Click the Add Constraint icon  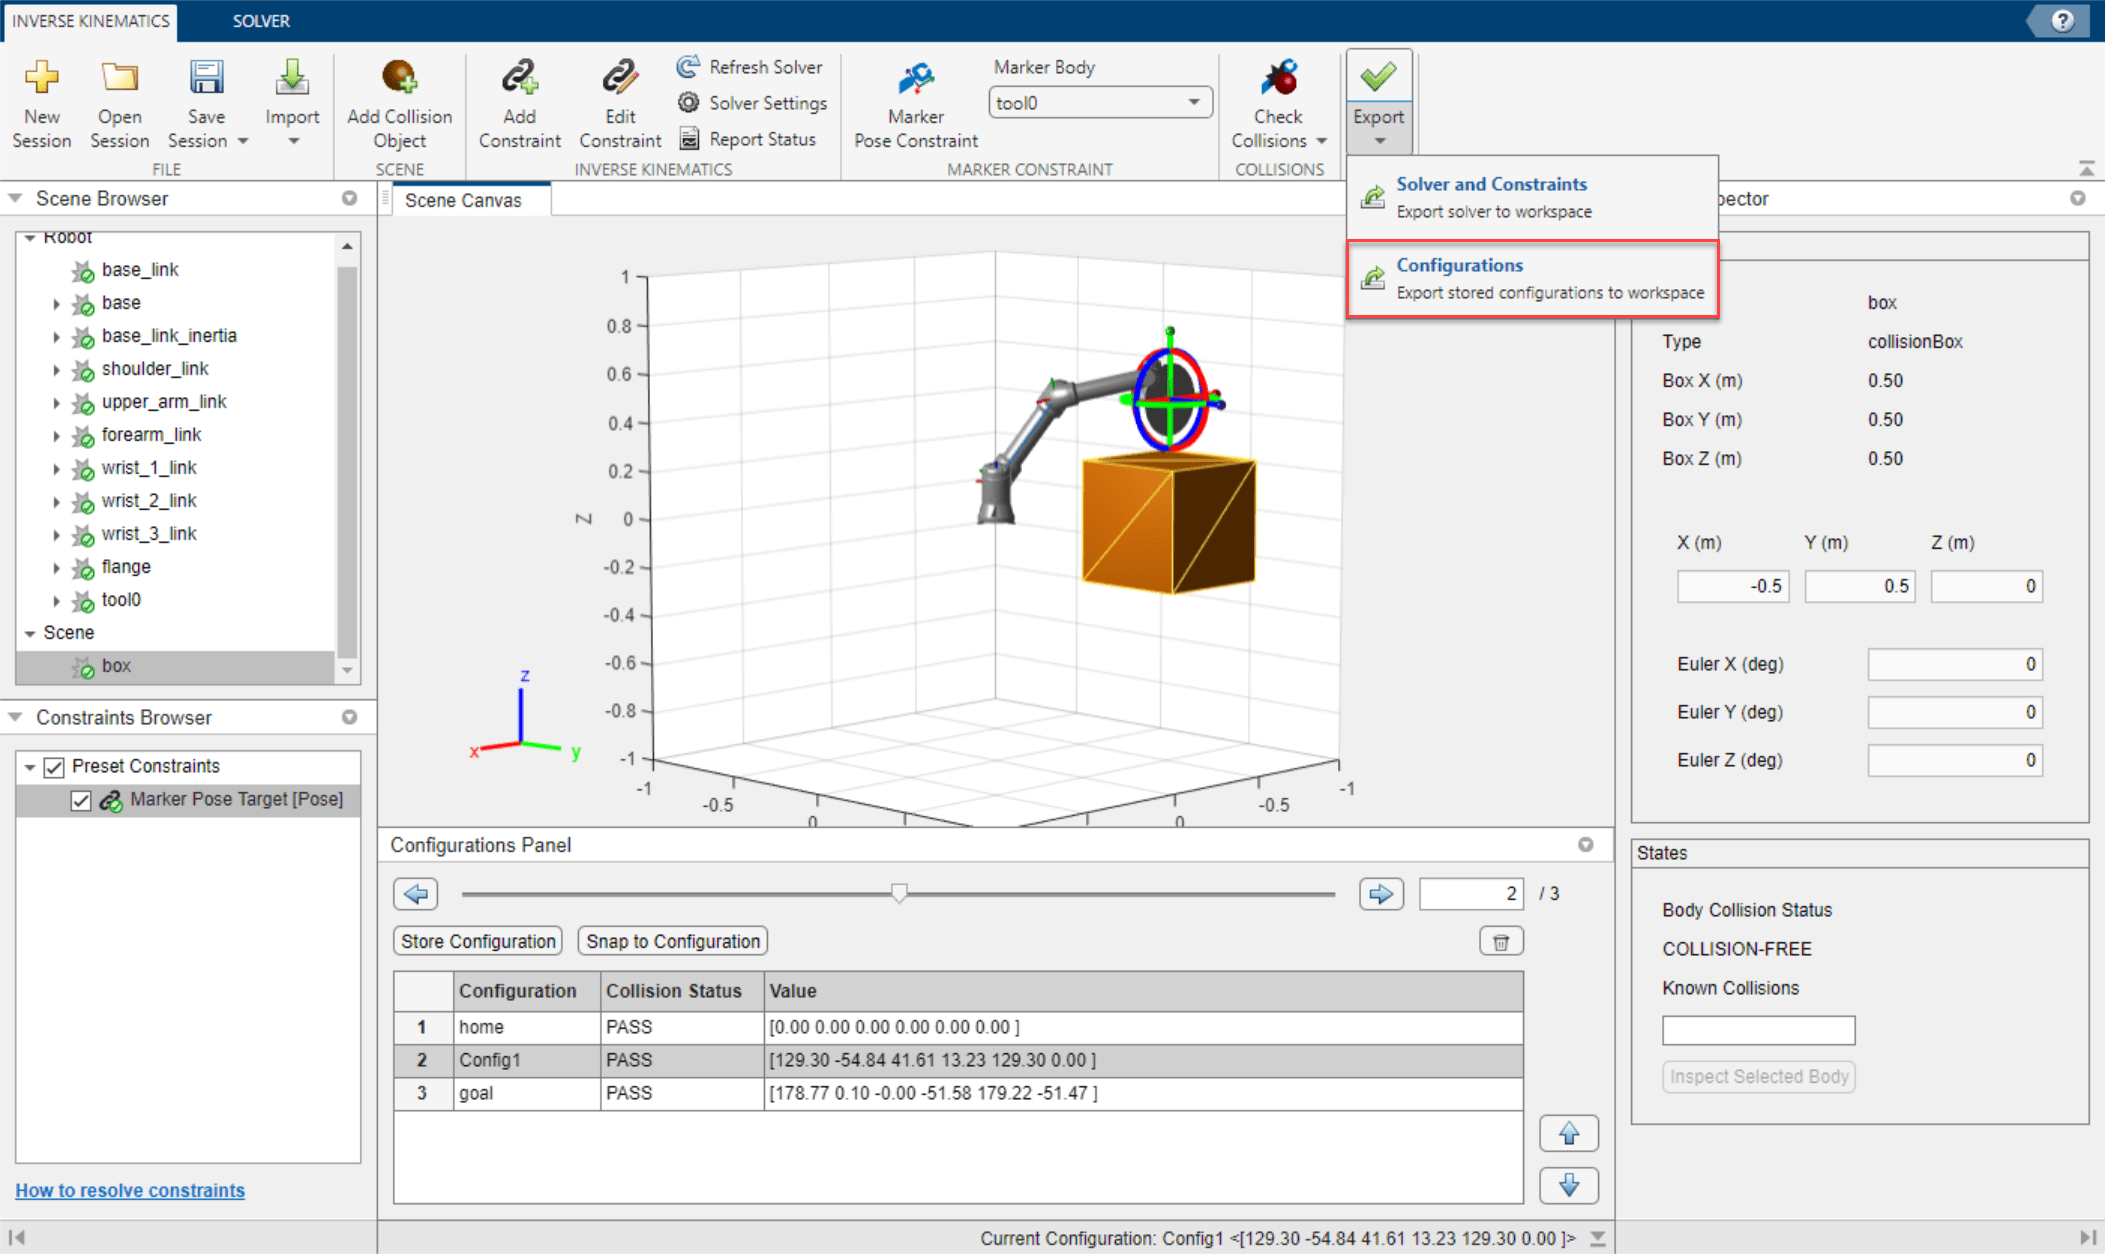pos(519,78)
